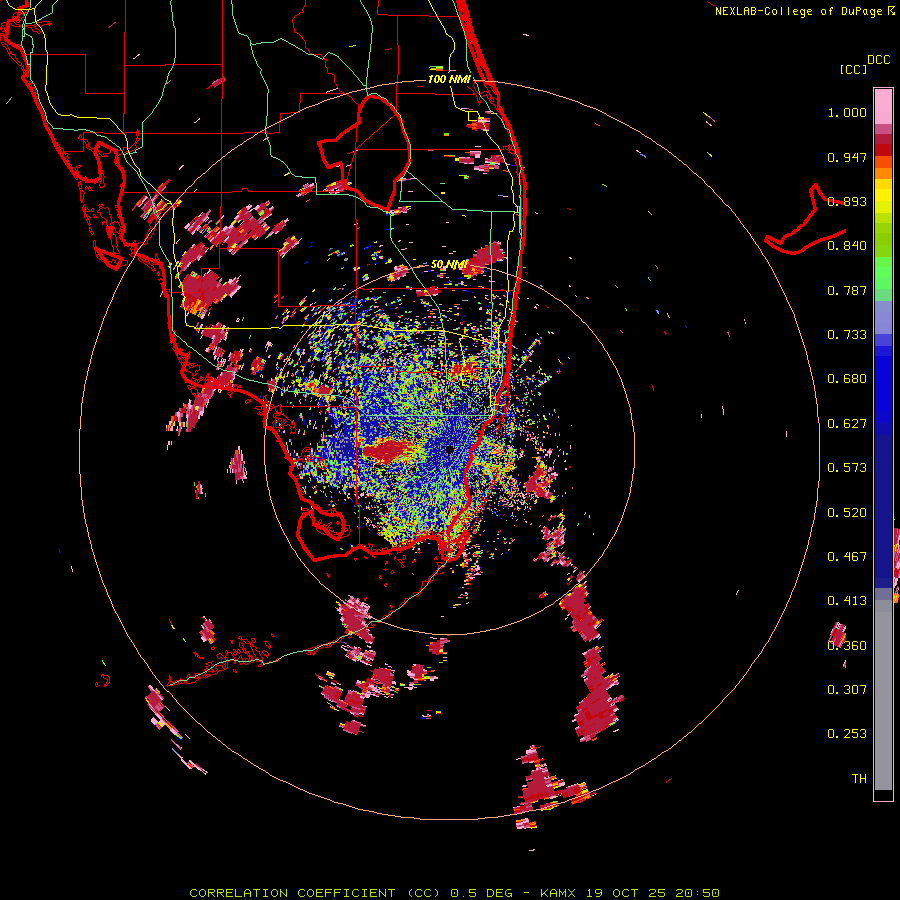Click the 20:50 timestamp
The width and height of the screenshot is (900, 900).
[x=697, y=893]
